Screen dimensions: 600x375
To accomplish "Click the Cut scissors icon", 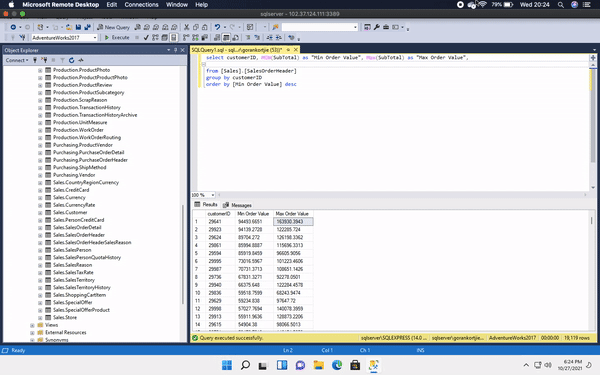I will point(186,27).
